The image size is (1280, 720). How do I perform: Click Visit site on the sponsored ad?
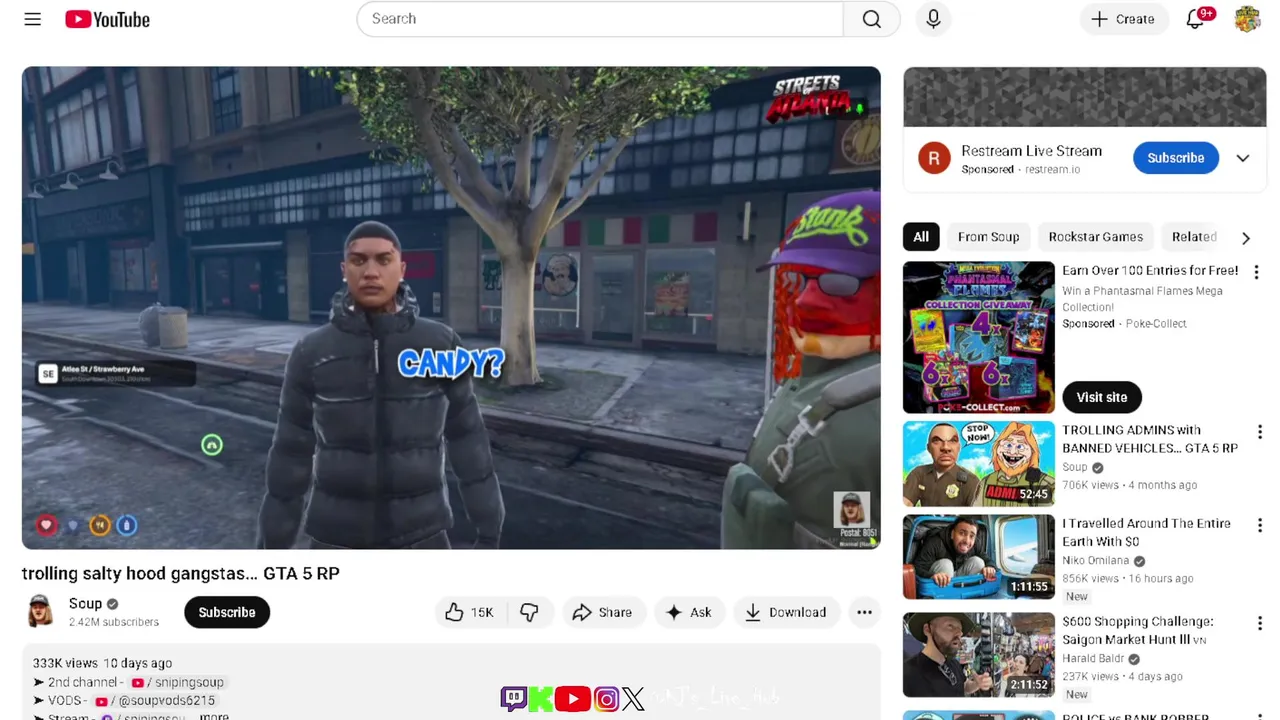(x=1101, y=397)
